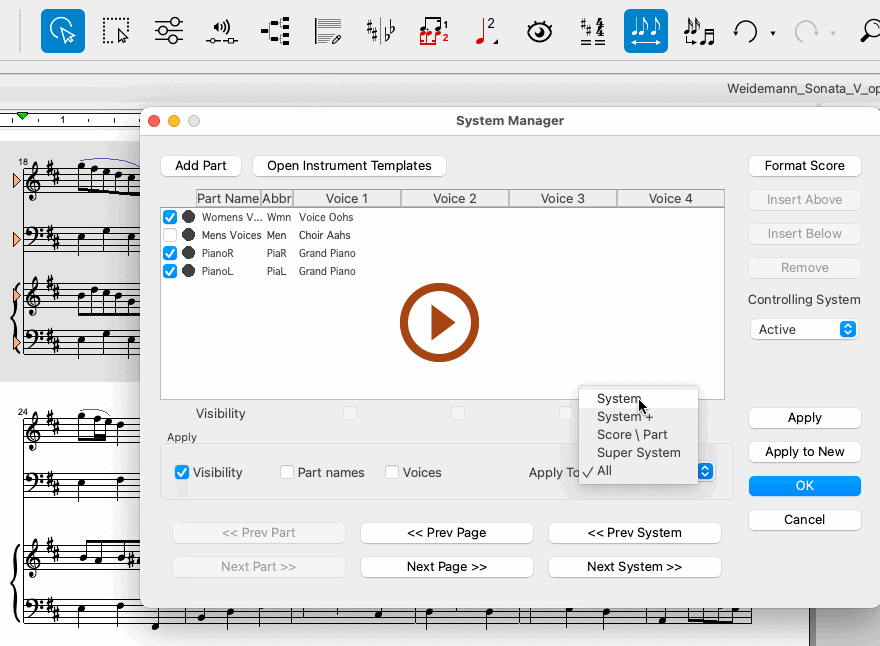Click the Voice 1 column header
The height and width of the screenshot is (646, 880).
tap(347, 198)
